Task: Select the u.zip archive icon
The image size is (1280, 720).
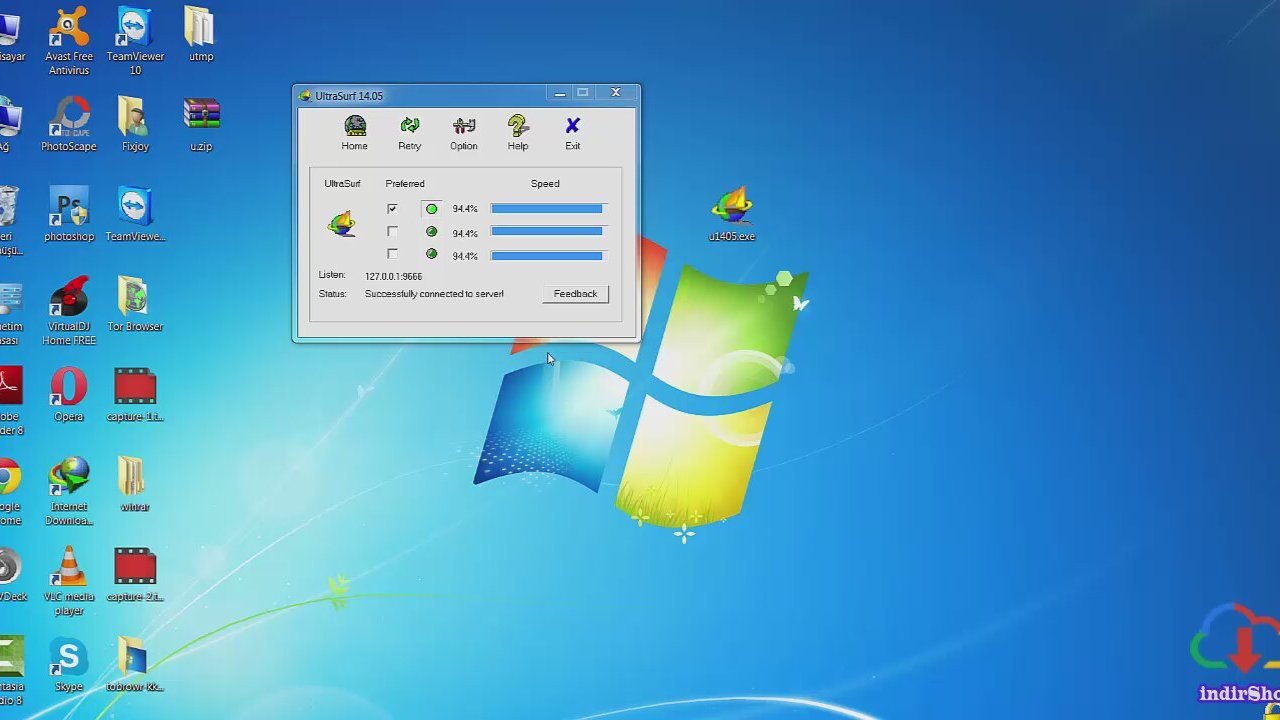Action: point(201,124)
